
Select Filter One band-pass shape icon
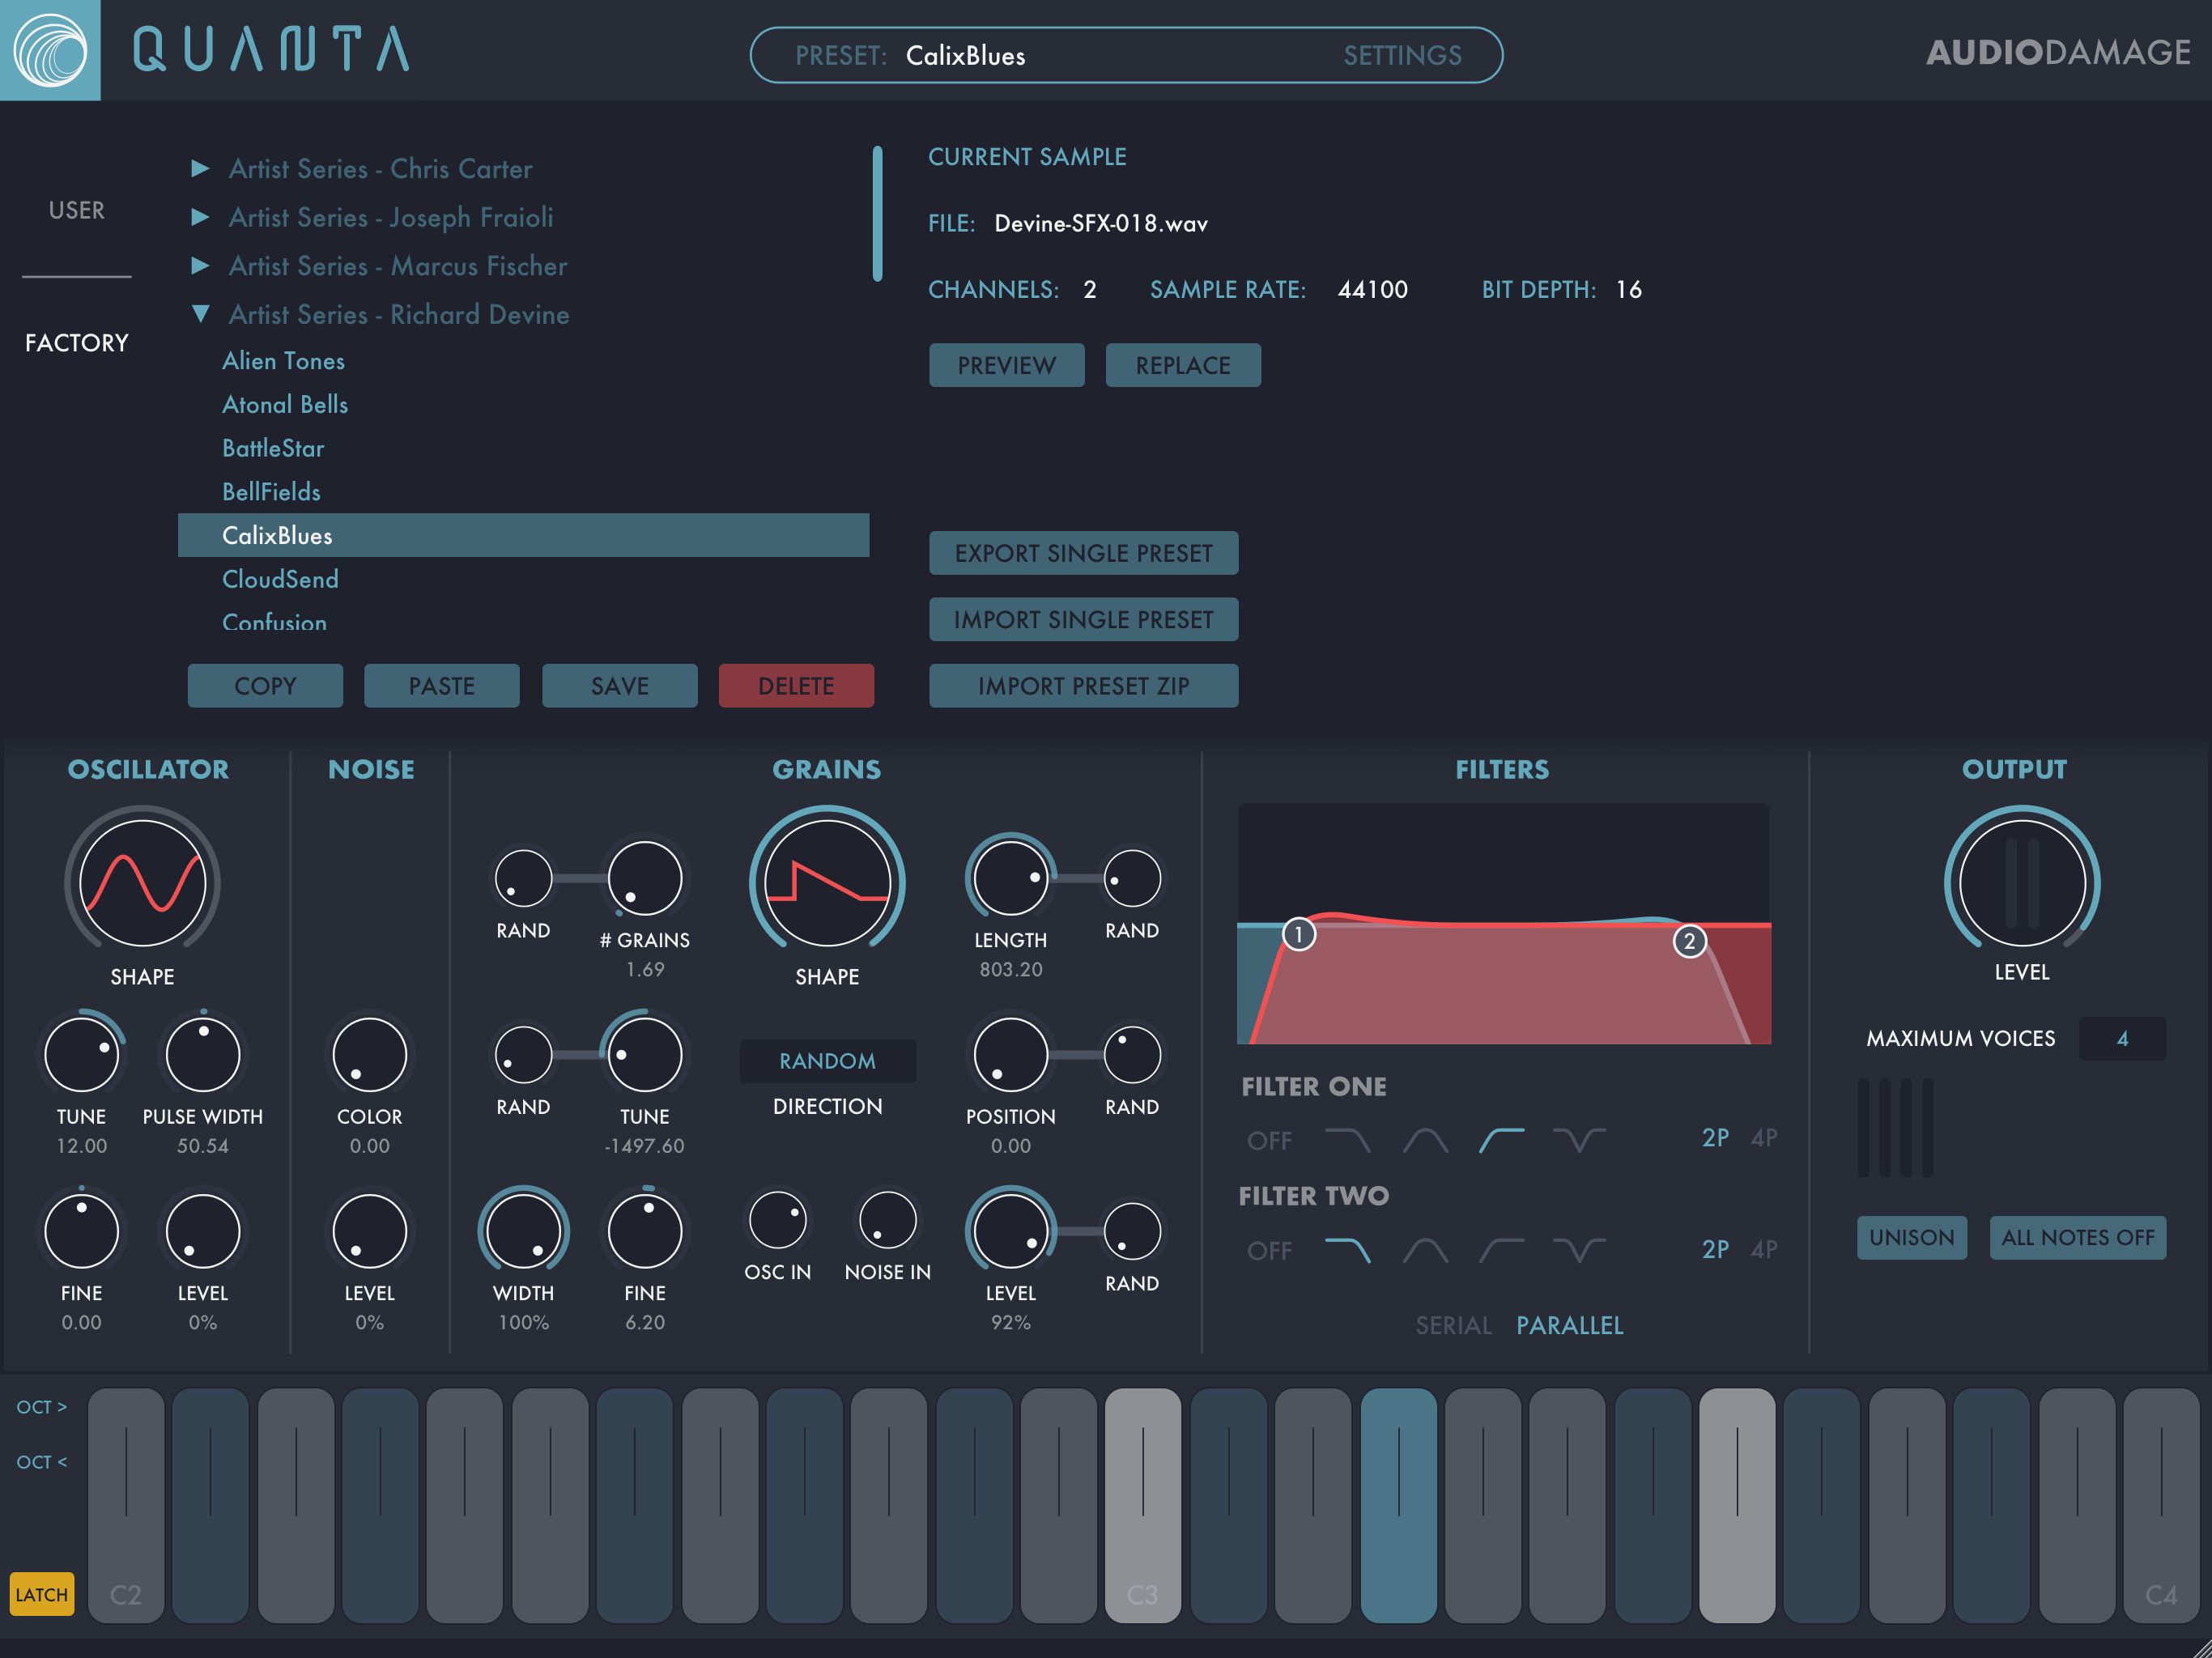1425,1139
